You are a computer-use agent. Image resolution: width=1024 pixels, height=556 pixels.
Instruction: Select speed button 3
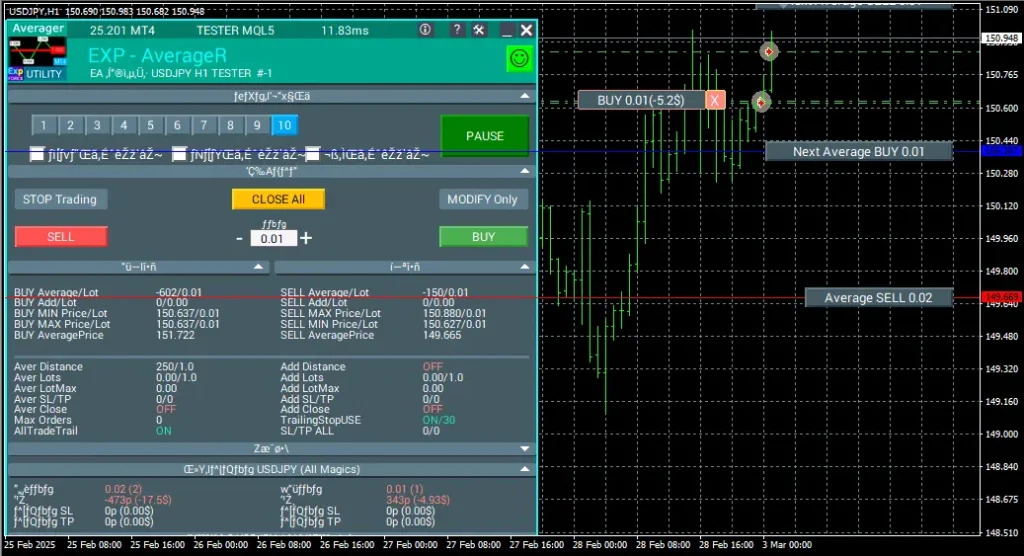[97, 125]
